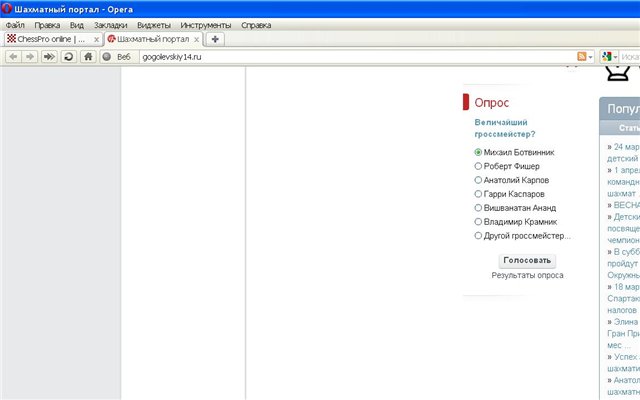Select Михаил Ботвинник radio option
The height and width of the screenshot is (400, 640).
479,152
